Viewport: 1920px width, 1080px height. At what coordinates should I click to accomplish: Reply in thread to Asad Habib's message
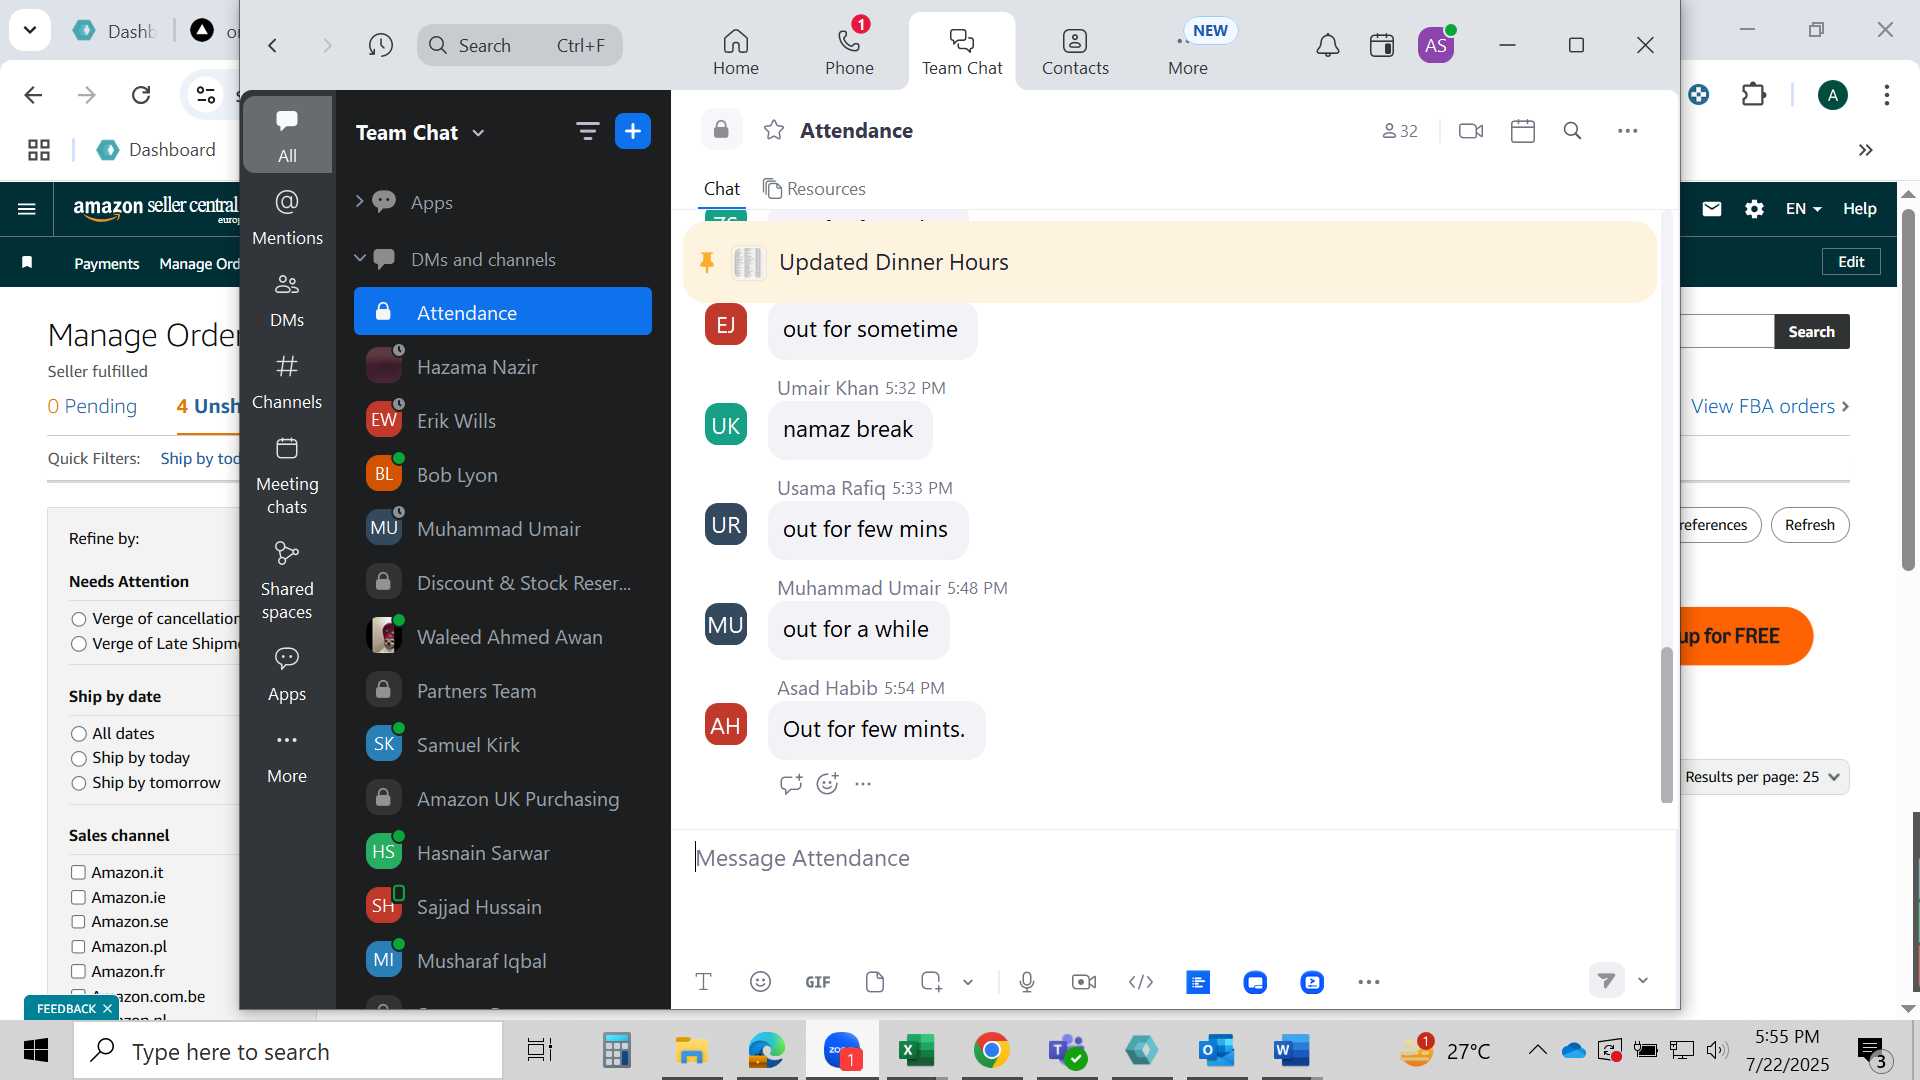791,784
